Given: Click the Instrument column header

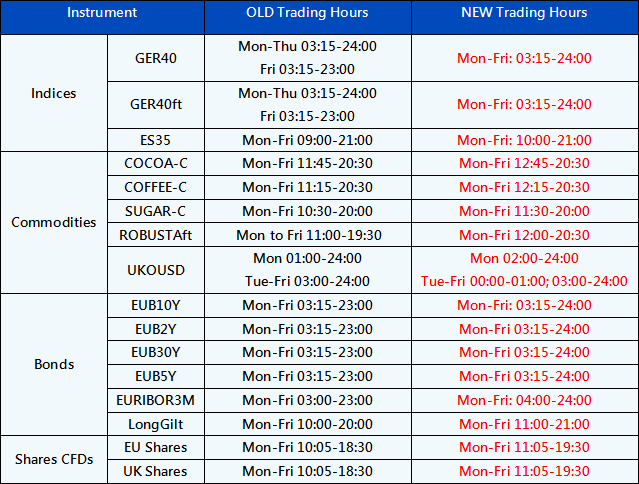Looking at the screenshot, I should click(101, 13).
